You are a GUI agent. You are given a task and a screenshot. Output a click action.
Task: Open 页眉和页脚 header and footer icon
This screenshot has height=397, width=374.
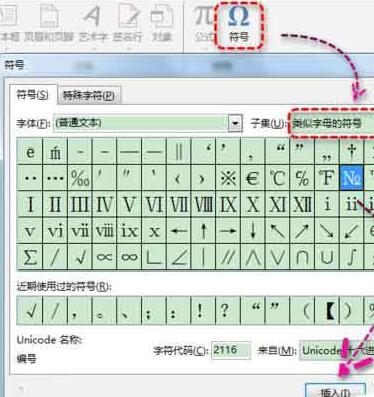point(49,24)
